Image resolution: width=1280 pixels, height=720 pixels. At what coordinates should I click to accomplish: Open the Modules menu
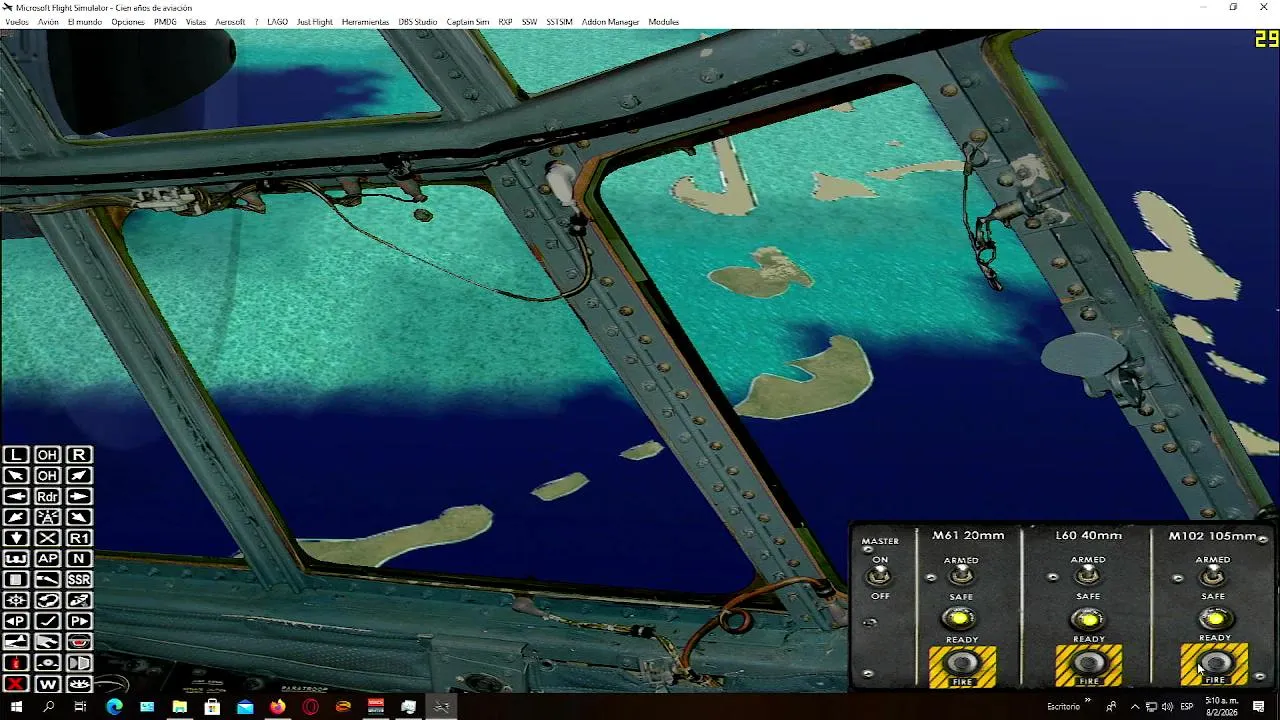[x=663, y=22]
